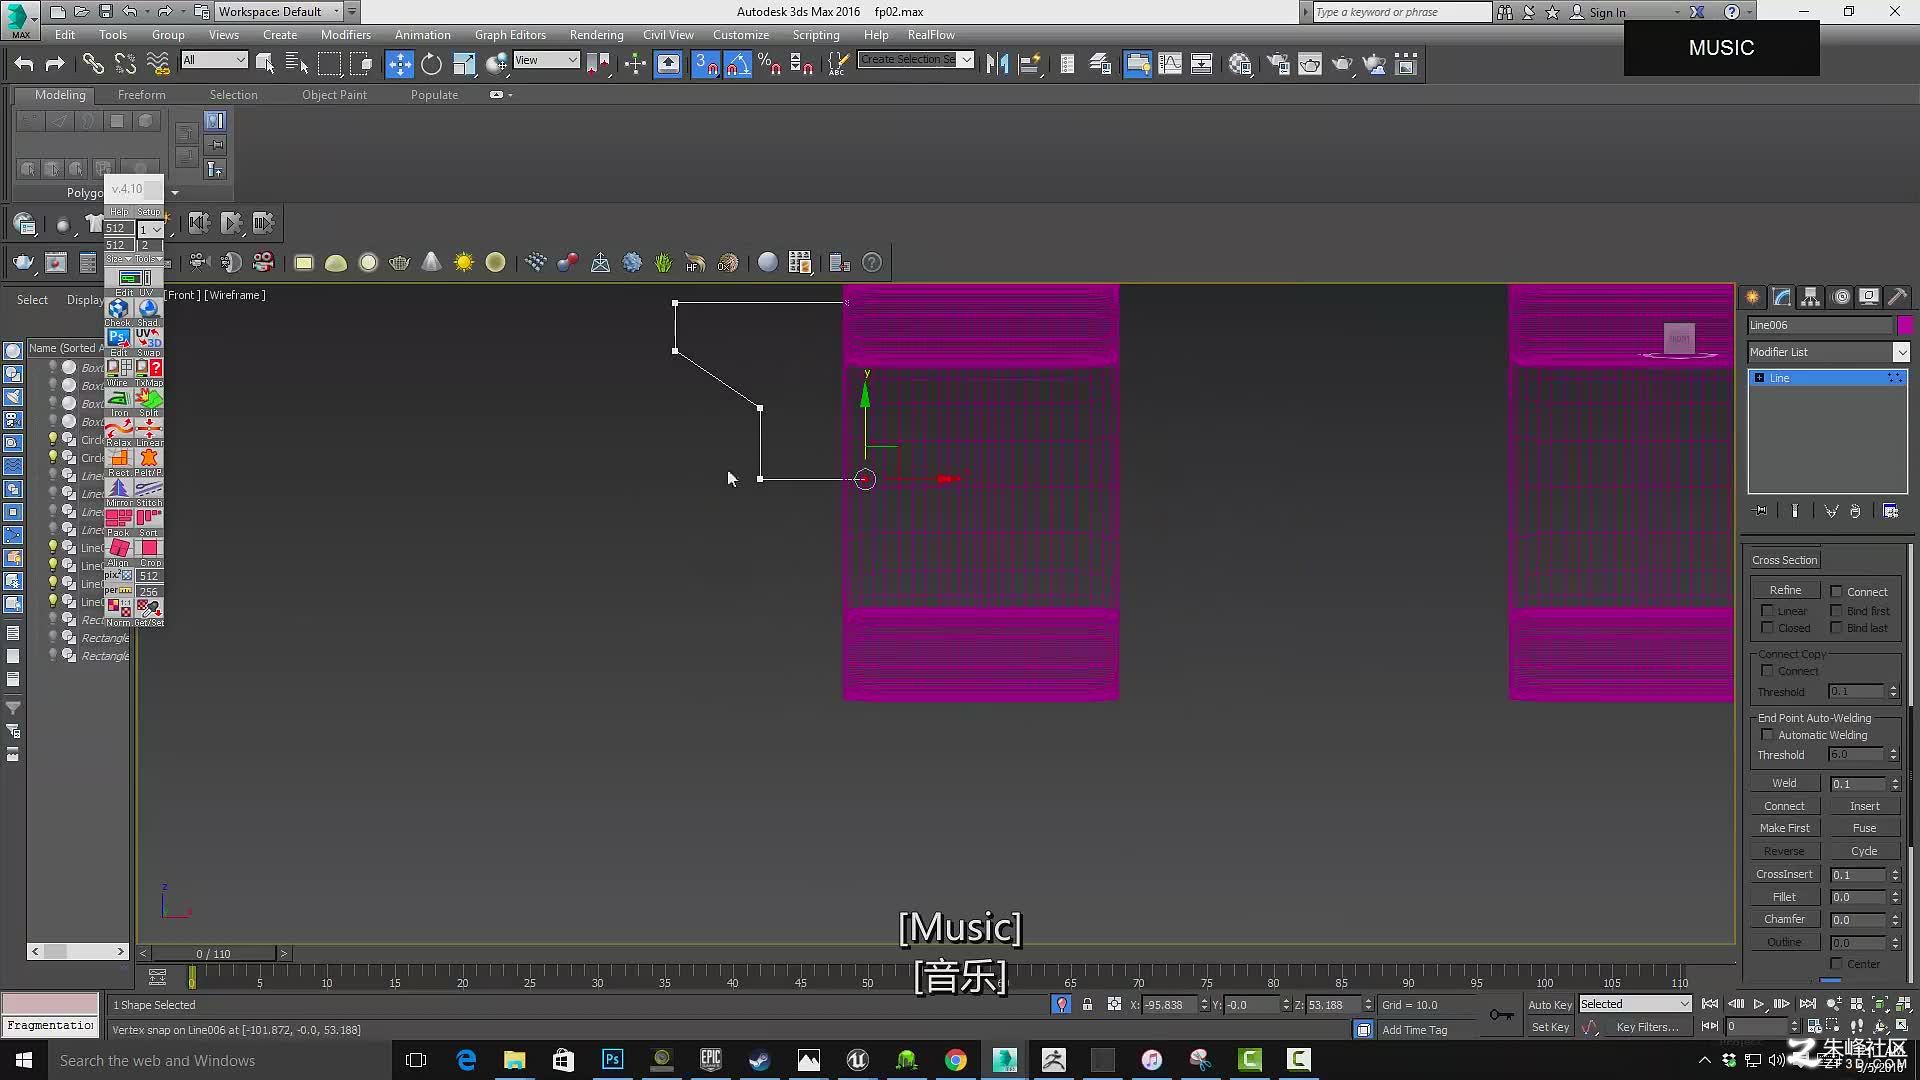Click the Cross Section button
The height and width of the screenshot is (1080, 1920).
1785,560
